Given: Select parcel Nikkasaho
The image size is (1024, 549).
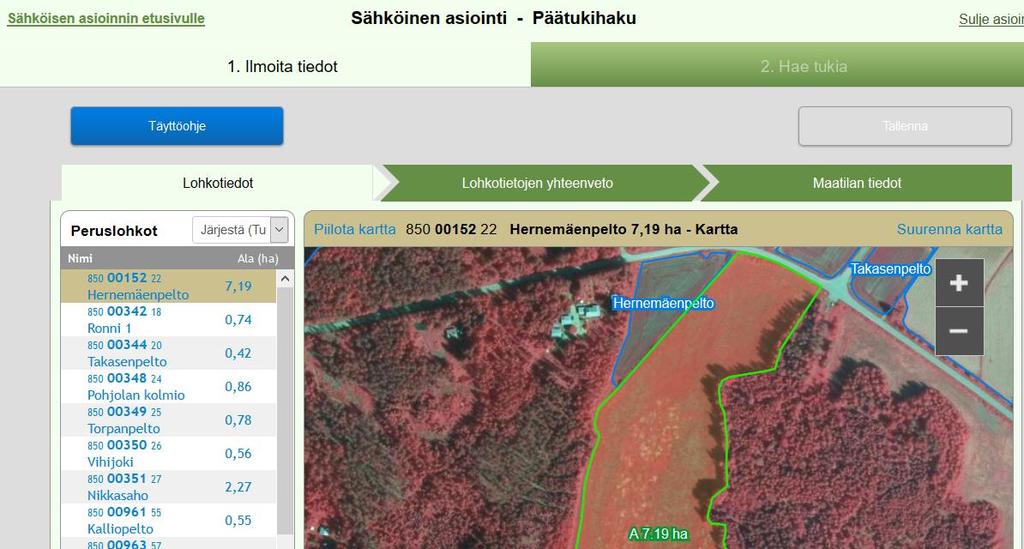Looking at the screenshot, I should point(168,487).
